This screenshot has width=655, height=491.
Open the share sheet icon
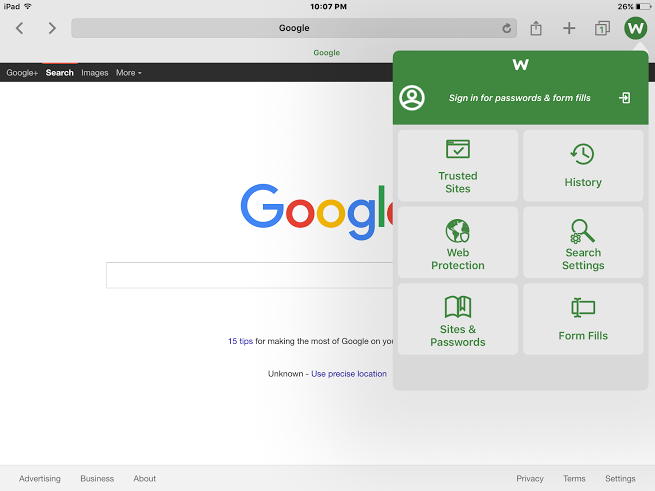[536, 28]
